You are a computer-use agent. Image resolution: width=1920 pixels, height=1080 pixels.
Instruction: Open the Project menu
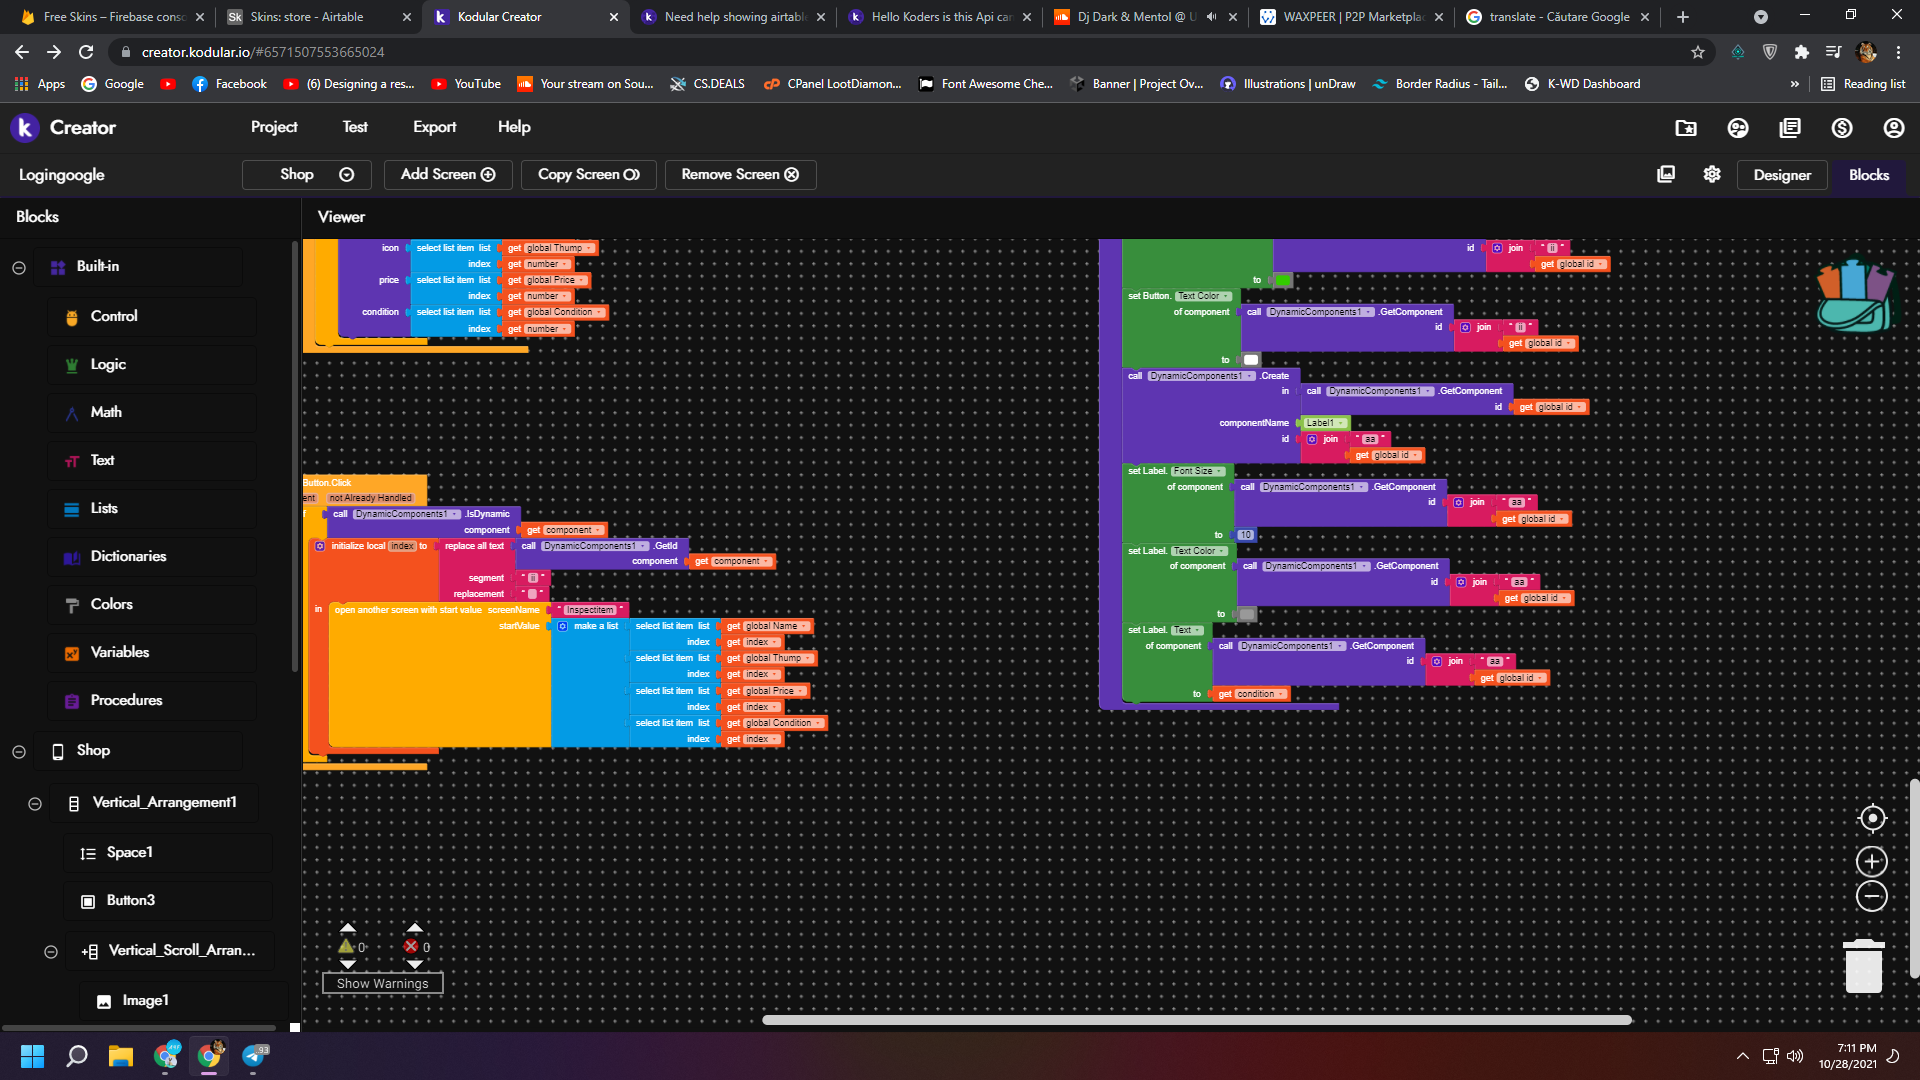click(274, 127)
